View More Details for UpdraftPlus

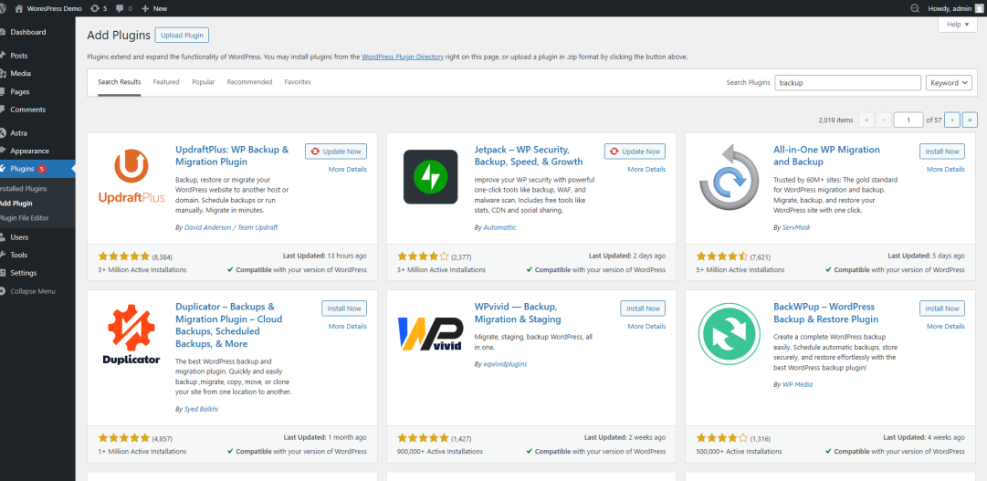[347, 169]
